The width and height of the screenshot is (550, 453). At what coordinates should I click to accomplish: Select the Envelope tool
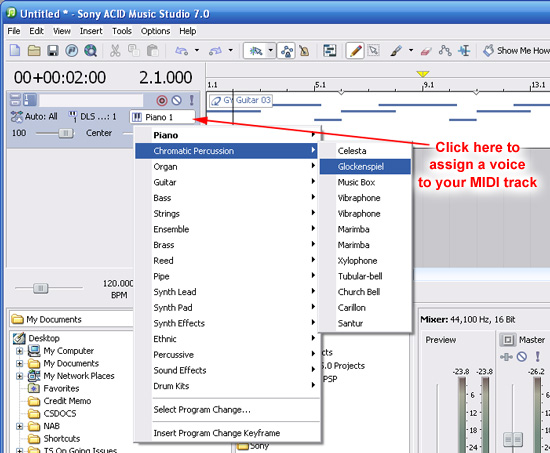click(445, 51)
